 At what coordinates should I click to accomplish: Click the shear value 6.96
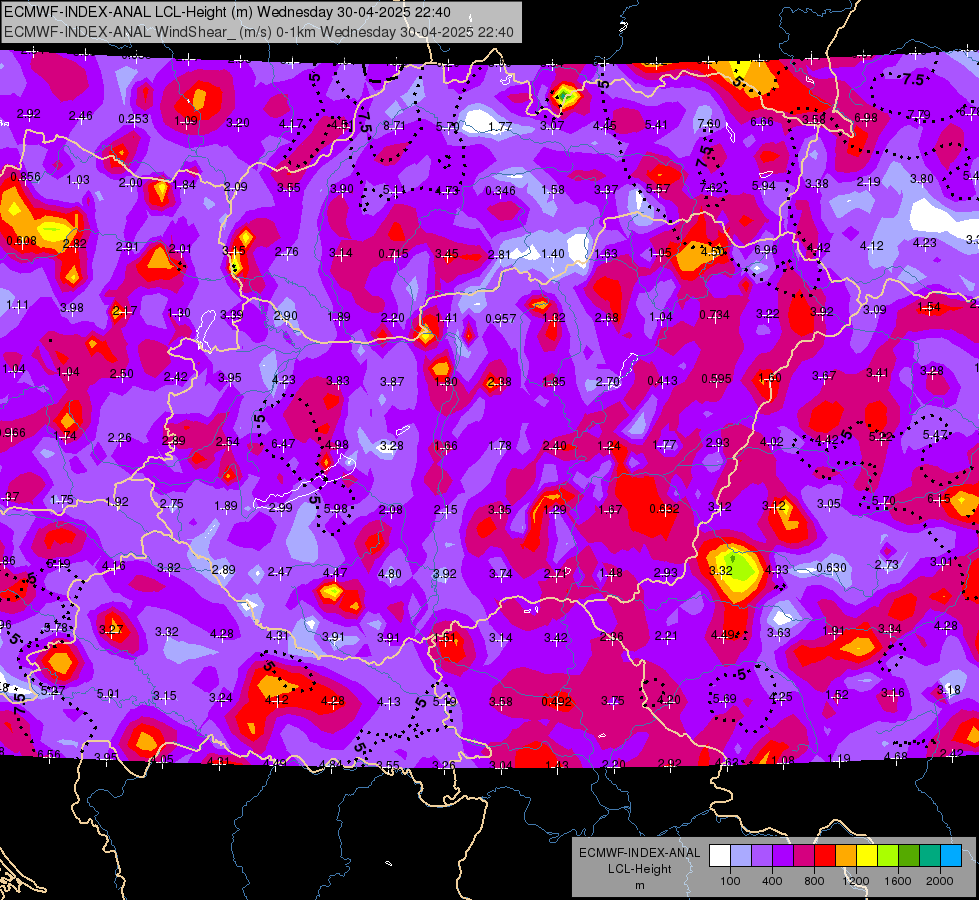(765, 250)
